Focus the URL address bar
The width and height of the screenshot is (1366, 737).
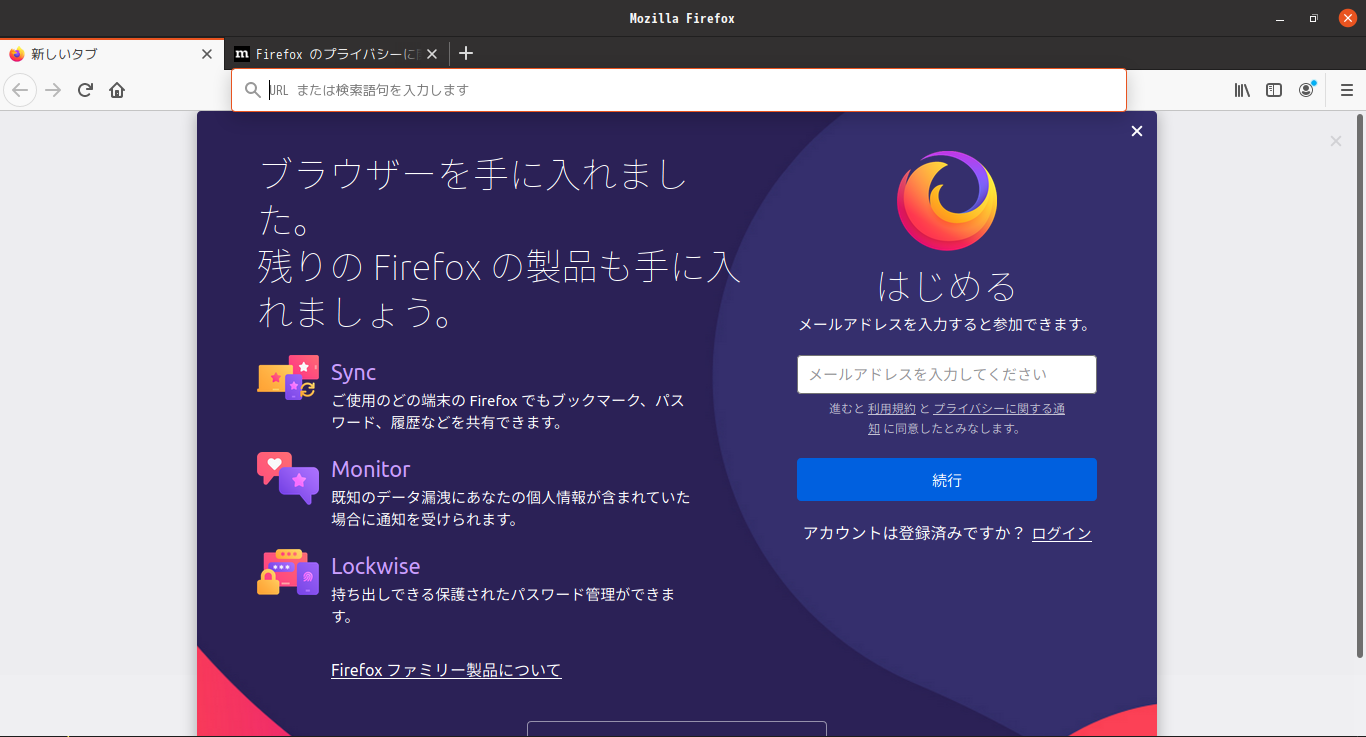coord(679,90)
